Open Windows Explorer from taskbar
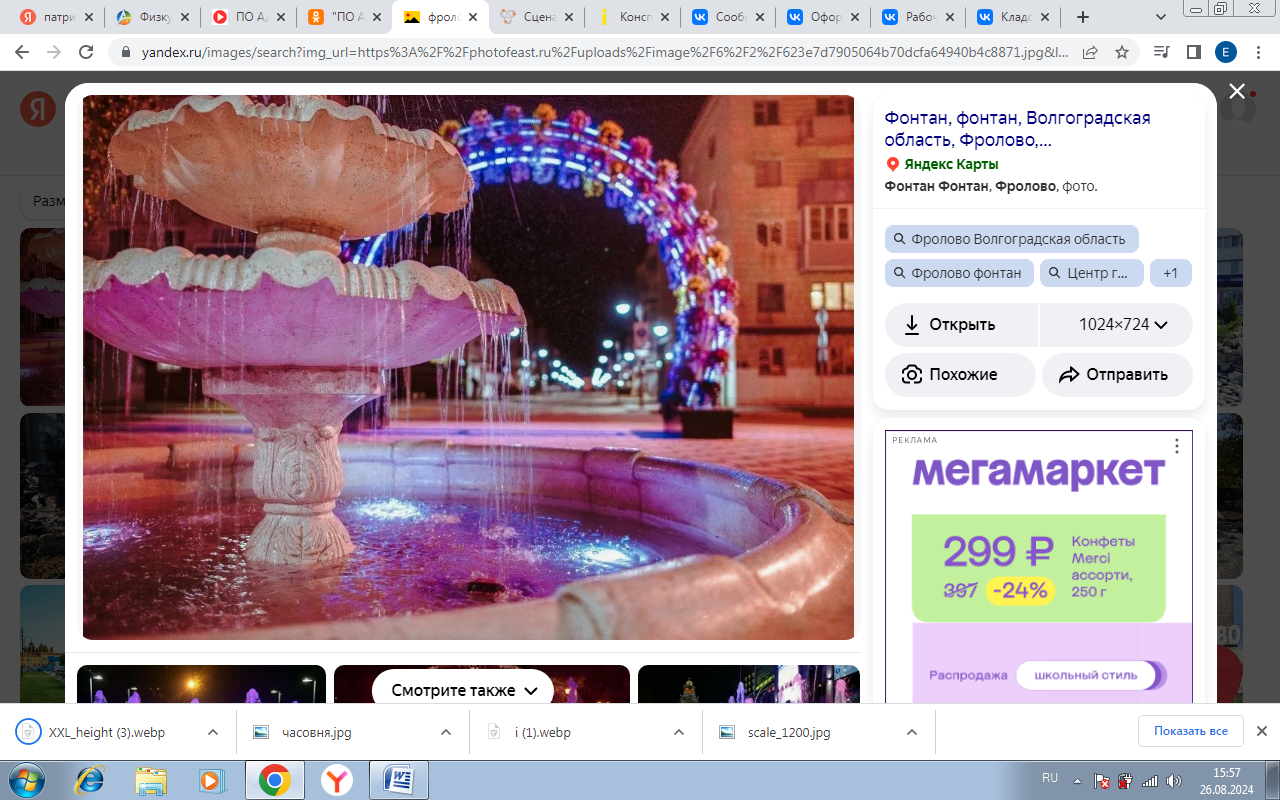 [x=151, y=780]
